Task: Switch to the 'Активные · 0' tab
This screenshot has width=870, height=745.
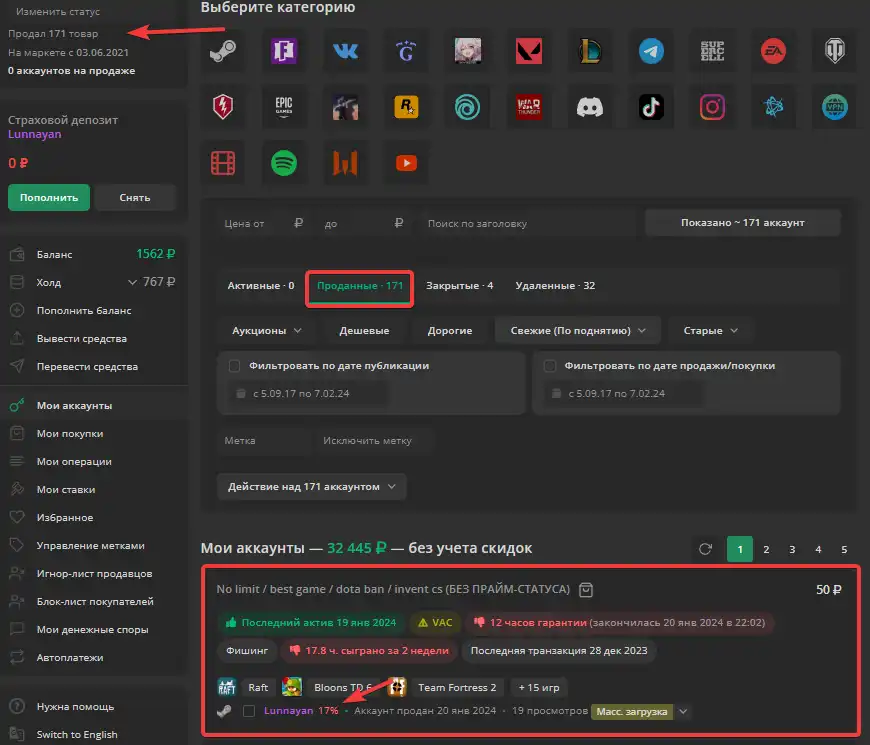Action: (x=261, y=286)
